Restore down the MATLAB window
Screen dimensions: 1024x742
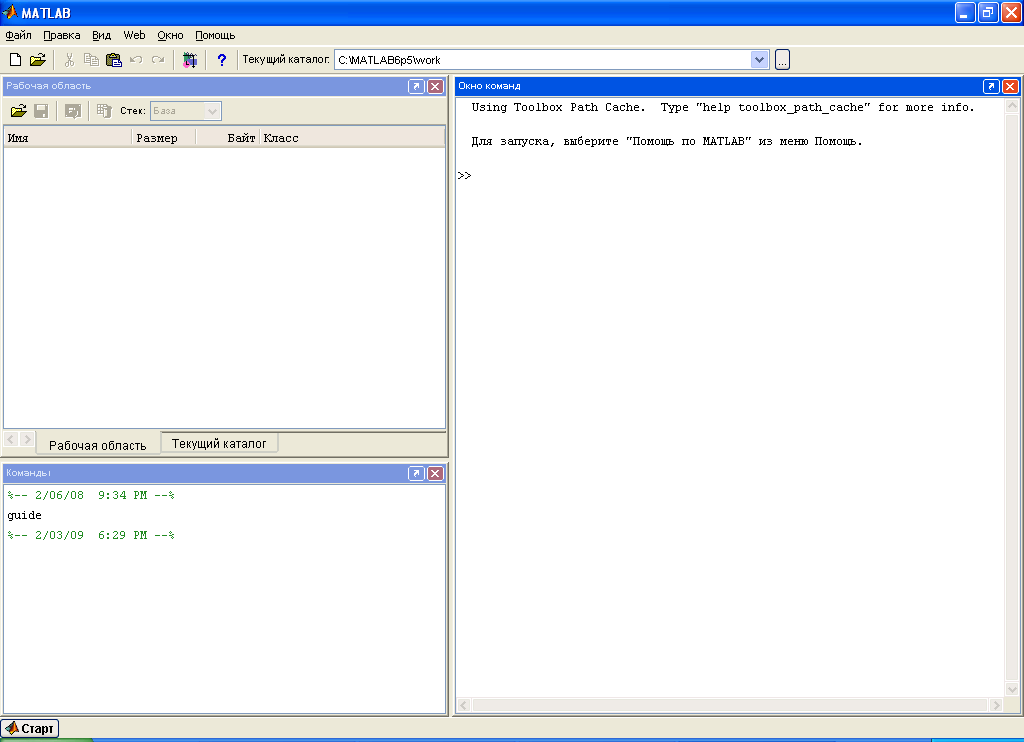pyautogui.click(x=988, y=12)
